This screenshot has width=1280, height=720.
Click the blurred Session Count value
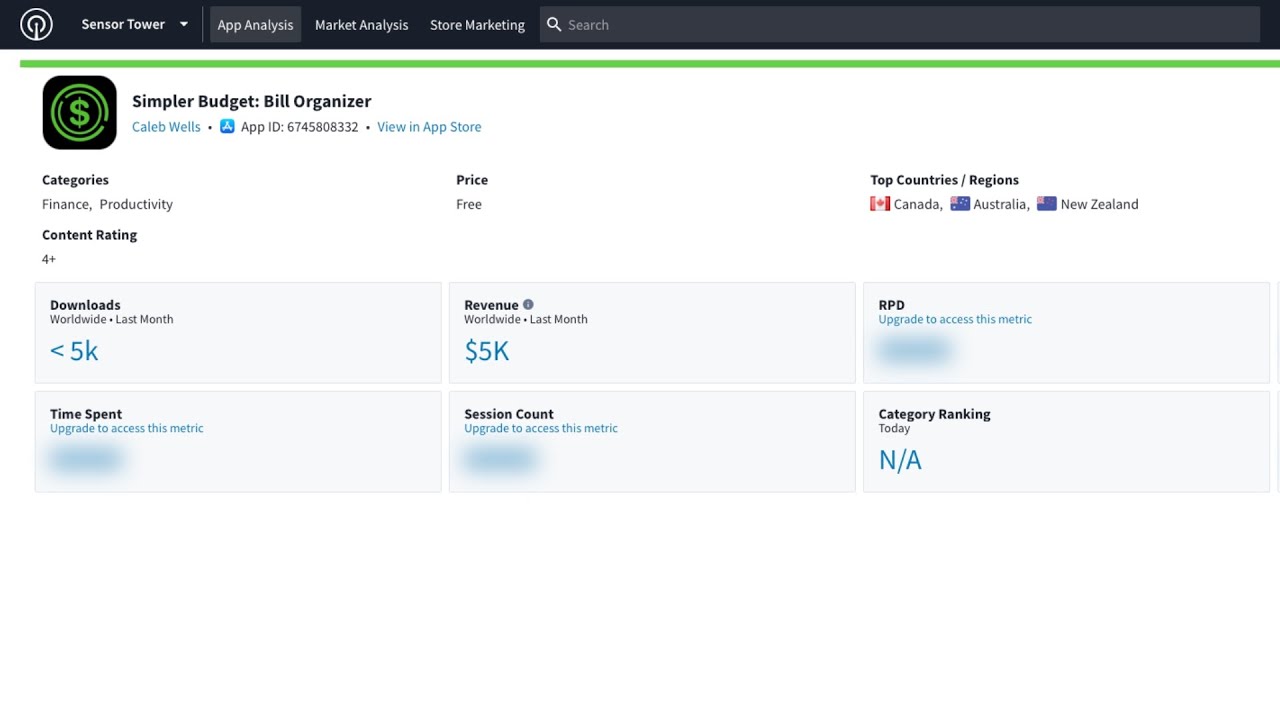500,460
